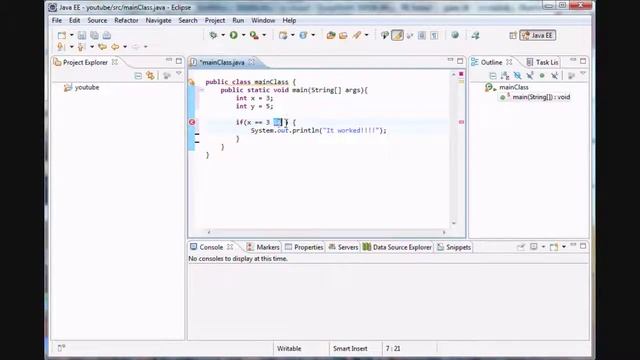Viewport: 640px width, 360px height.
Task: Toggle Hide Non-Public Members in Outline
Action: 542,76
